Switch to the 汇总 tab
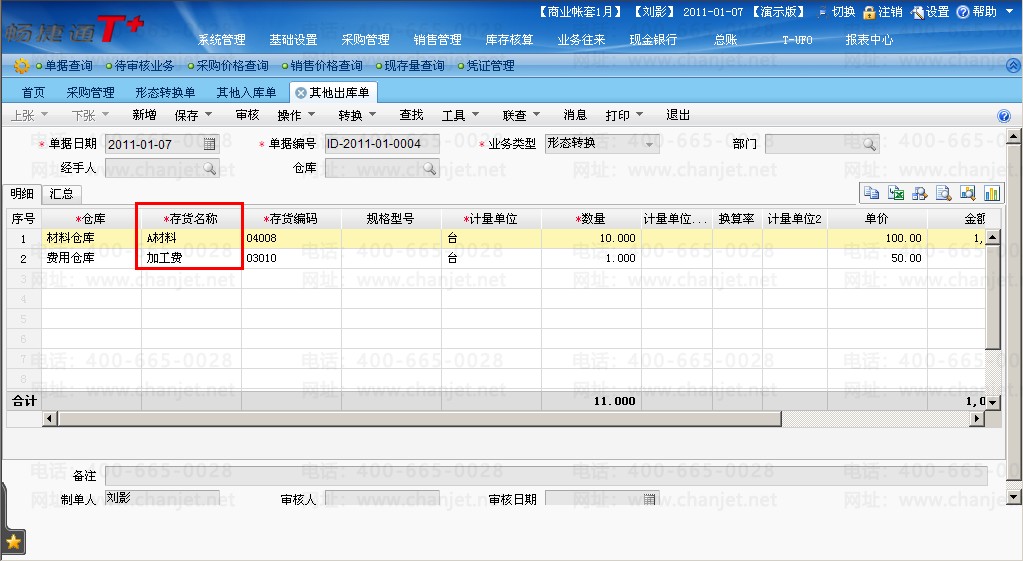 coord(61,194)
